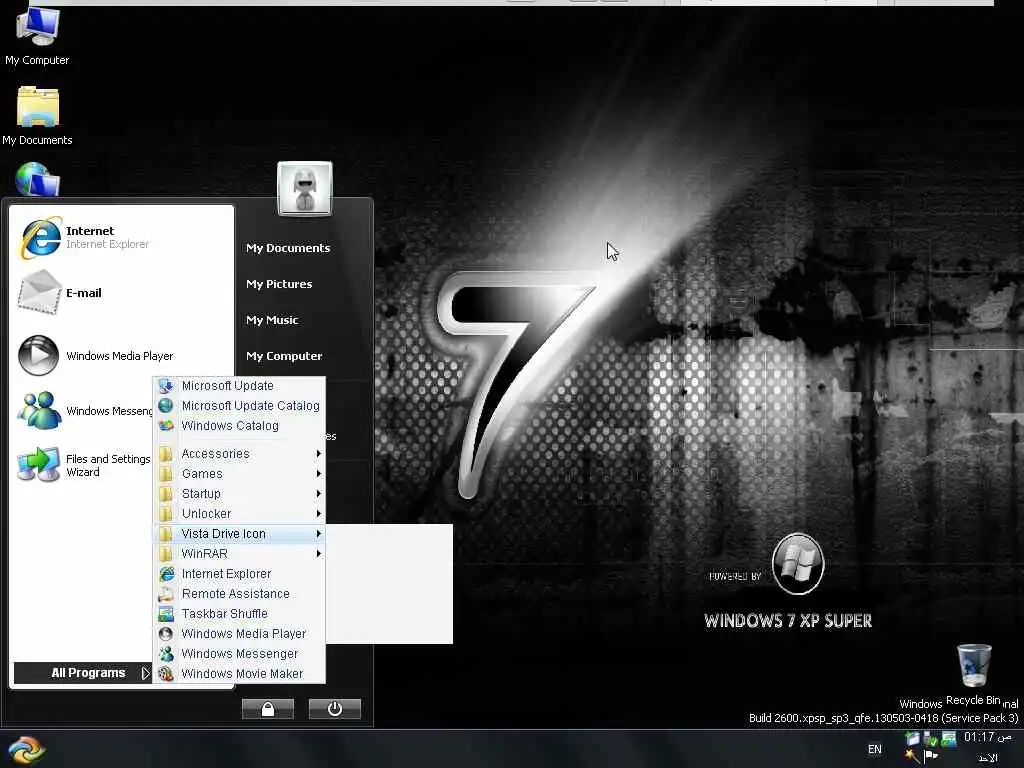Open Windows Messenger from Start menu left pane
Screen dimensions: 1024x768
[x=85, y=411]
